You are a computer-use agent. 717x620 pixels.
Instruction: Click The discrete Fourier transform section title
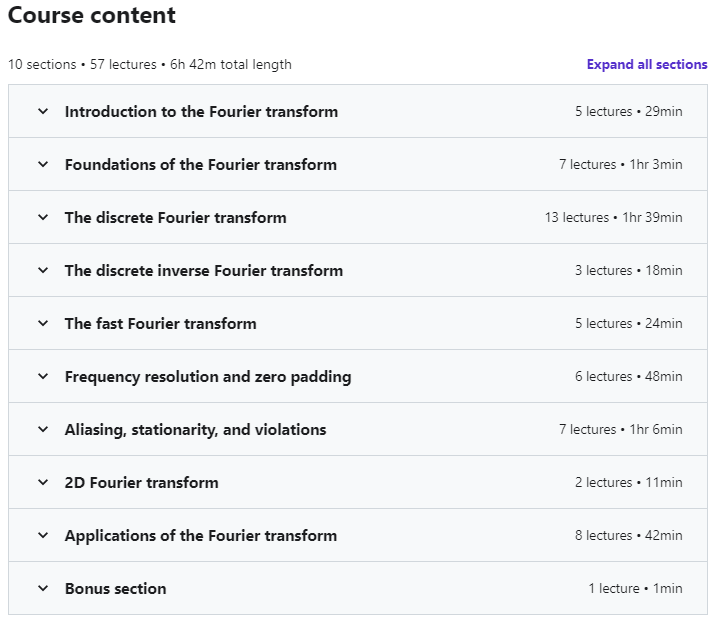coord(175,218)
